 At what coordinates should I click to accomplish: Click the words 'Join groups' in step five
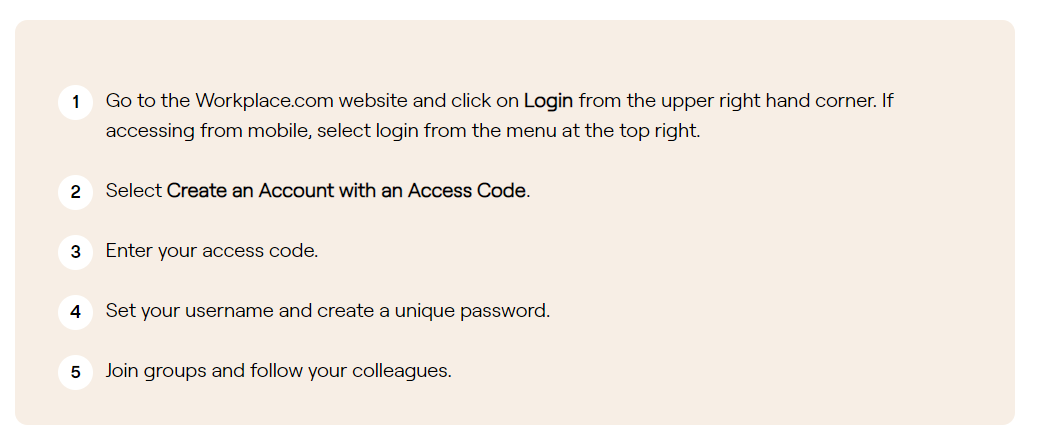point(156,371)
